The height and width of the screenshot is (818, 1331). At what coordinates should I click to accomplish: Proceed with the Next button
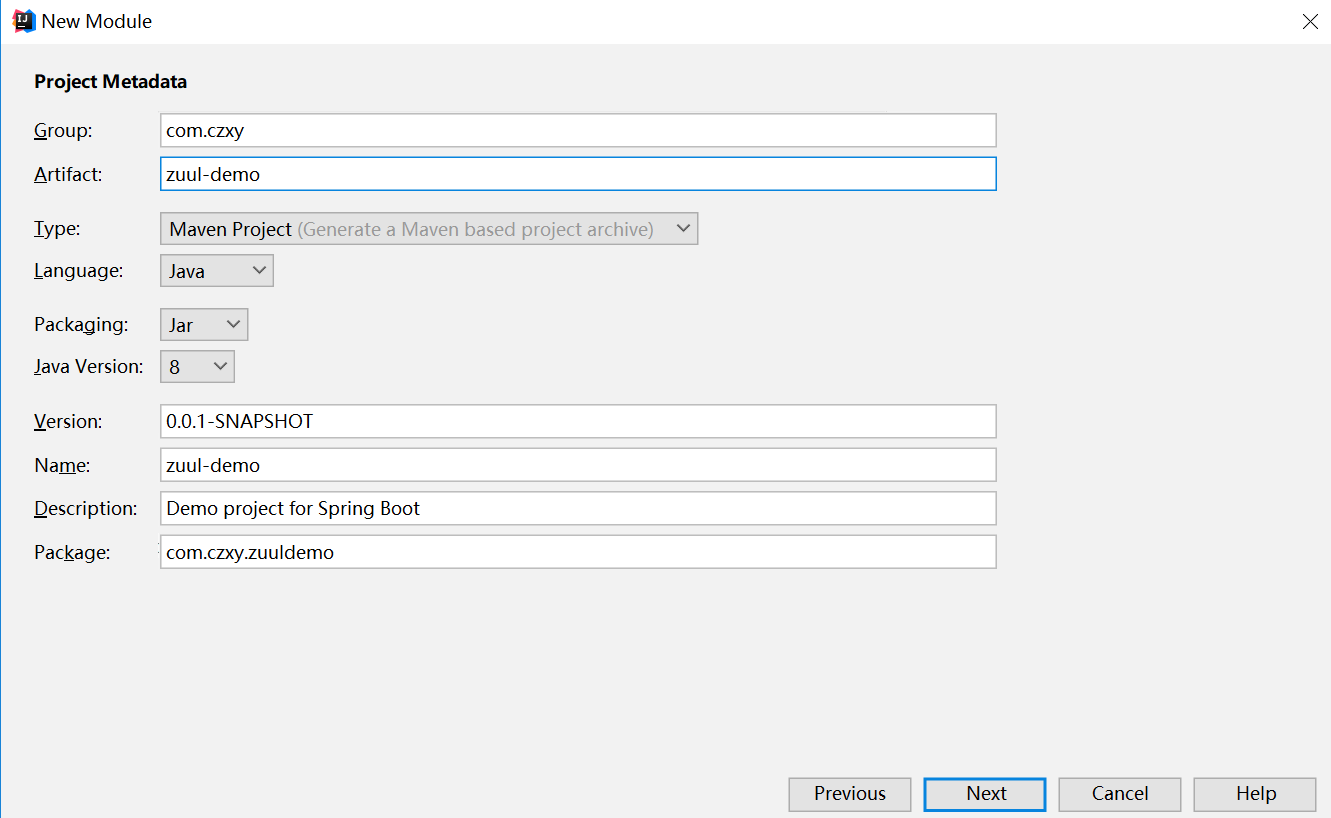(x=985, y=794)
